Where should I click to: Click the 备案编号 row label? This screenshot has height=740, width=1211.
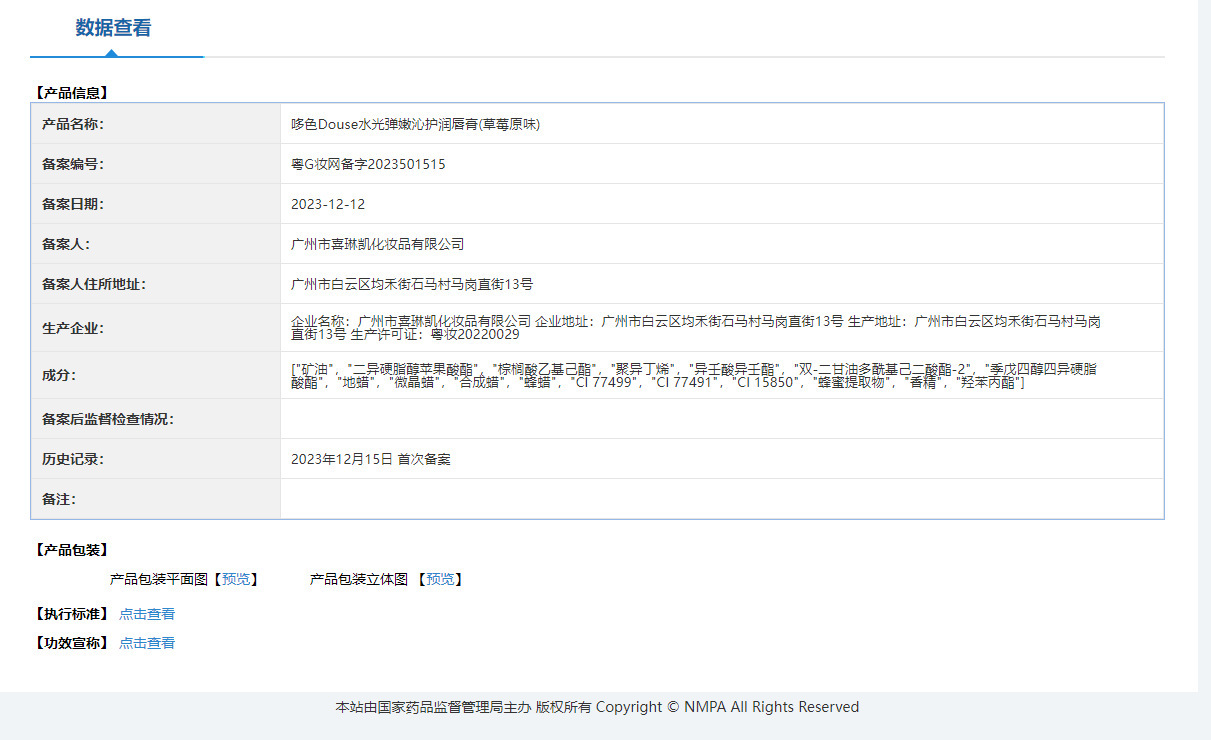tap(72, 164)
